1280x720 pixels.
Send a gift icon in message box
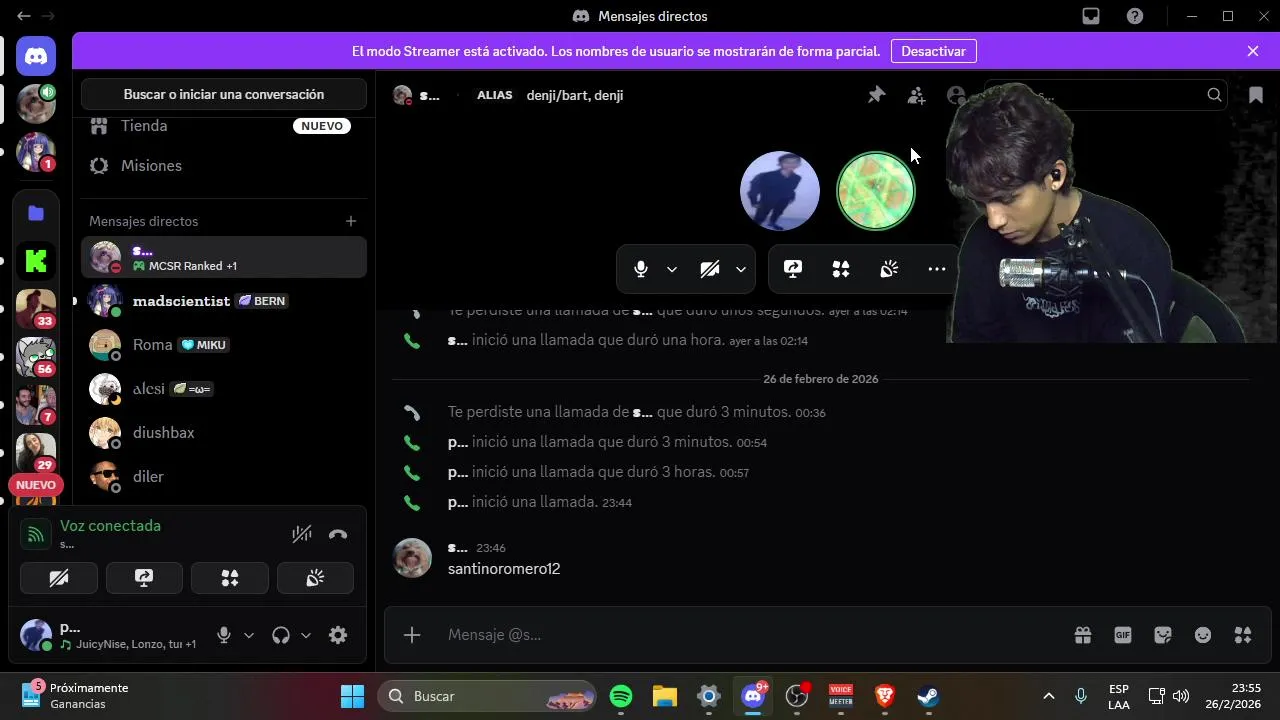(1083, 635)
